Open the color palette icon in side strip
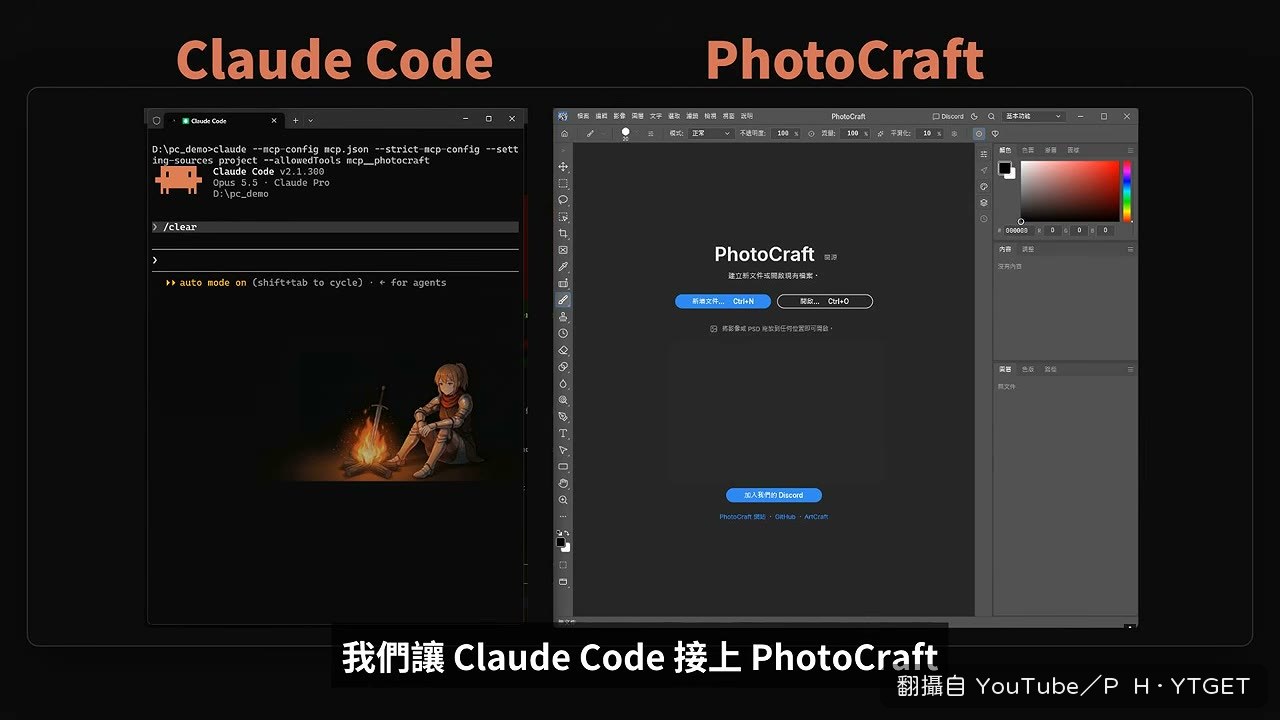This screenshot has width=1280, height=720. [984, 186]
